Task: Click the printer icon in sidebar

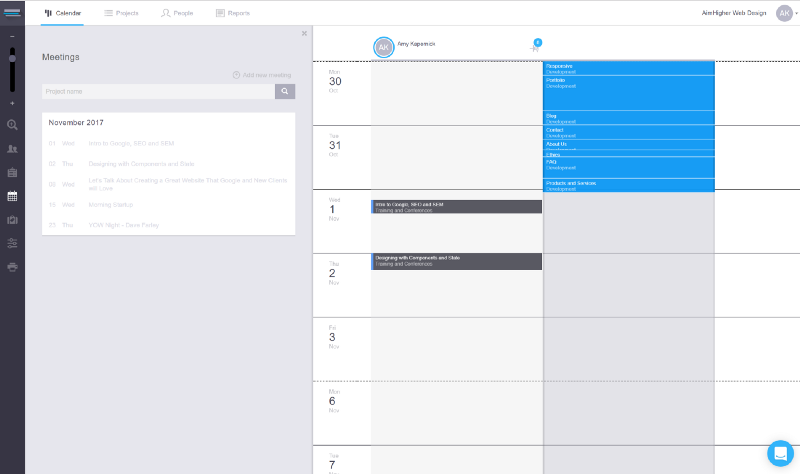Action: coord(12,267)
